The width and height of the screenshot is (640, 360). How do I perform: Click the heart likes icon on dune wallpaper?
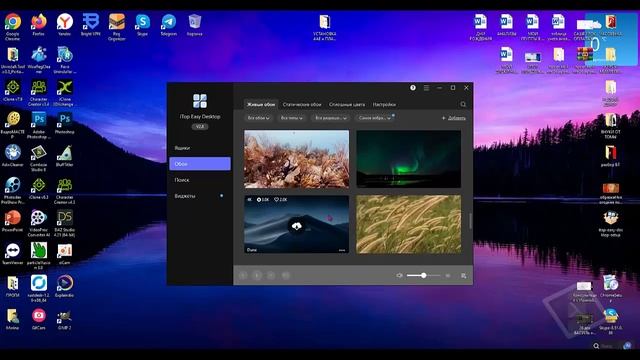point(276,200)
